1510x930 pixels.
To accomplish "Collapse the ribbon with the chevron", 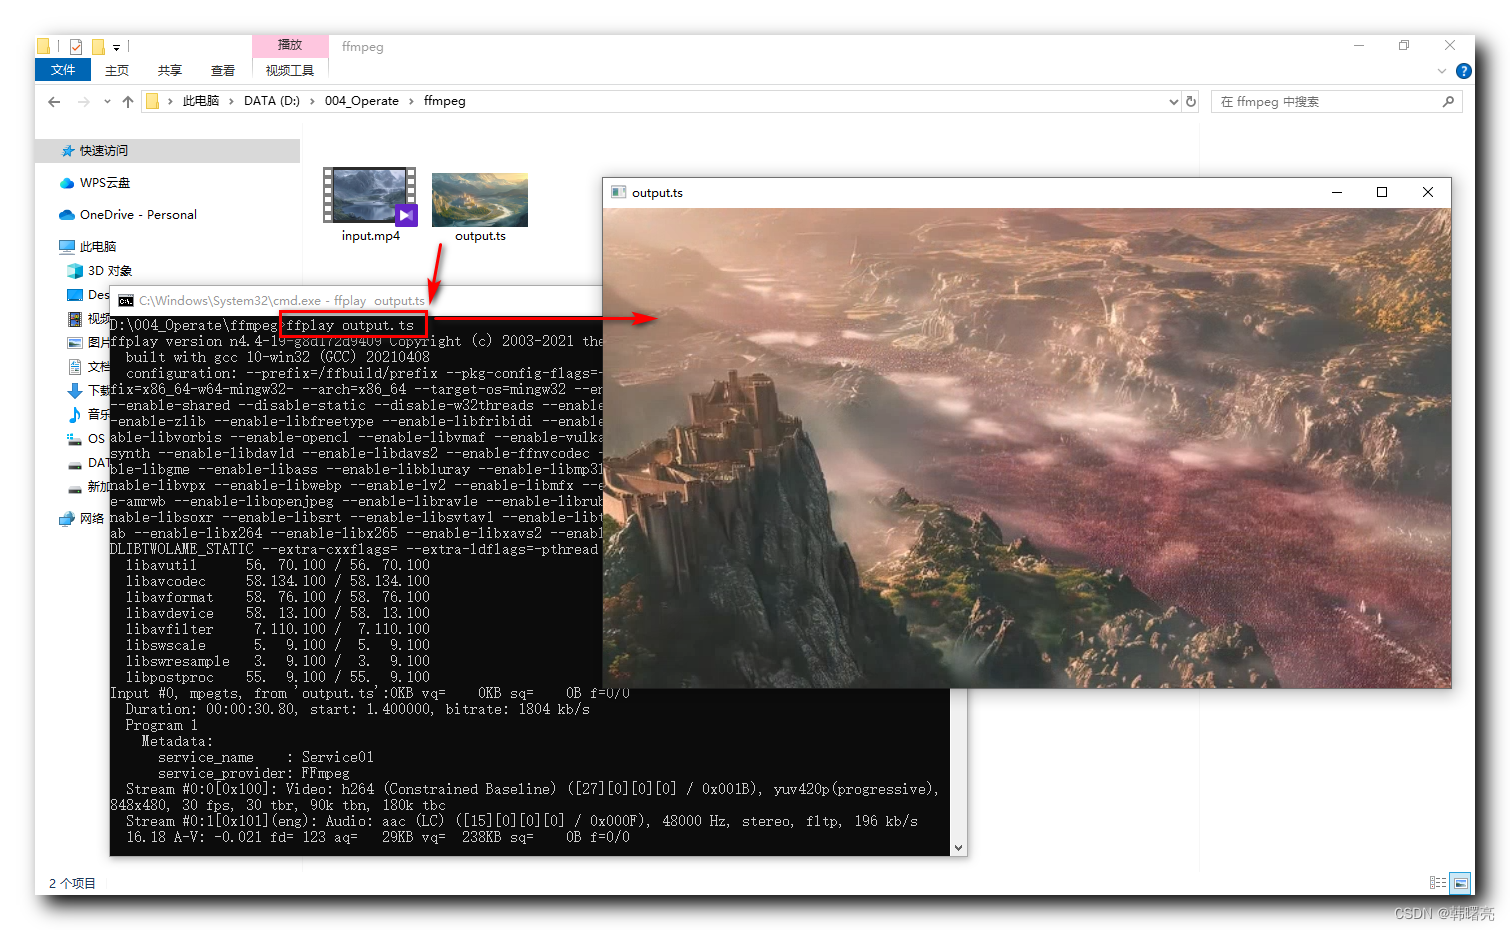I will pyautogui.click(x=1441, y=71).
